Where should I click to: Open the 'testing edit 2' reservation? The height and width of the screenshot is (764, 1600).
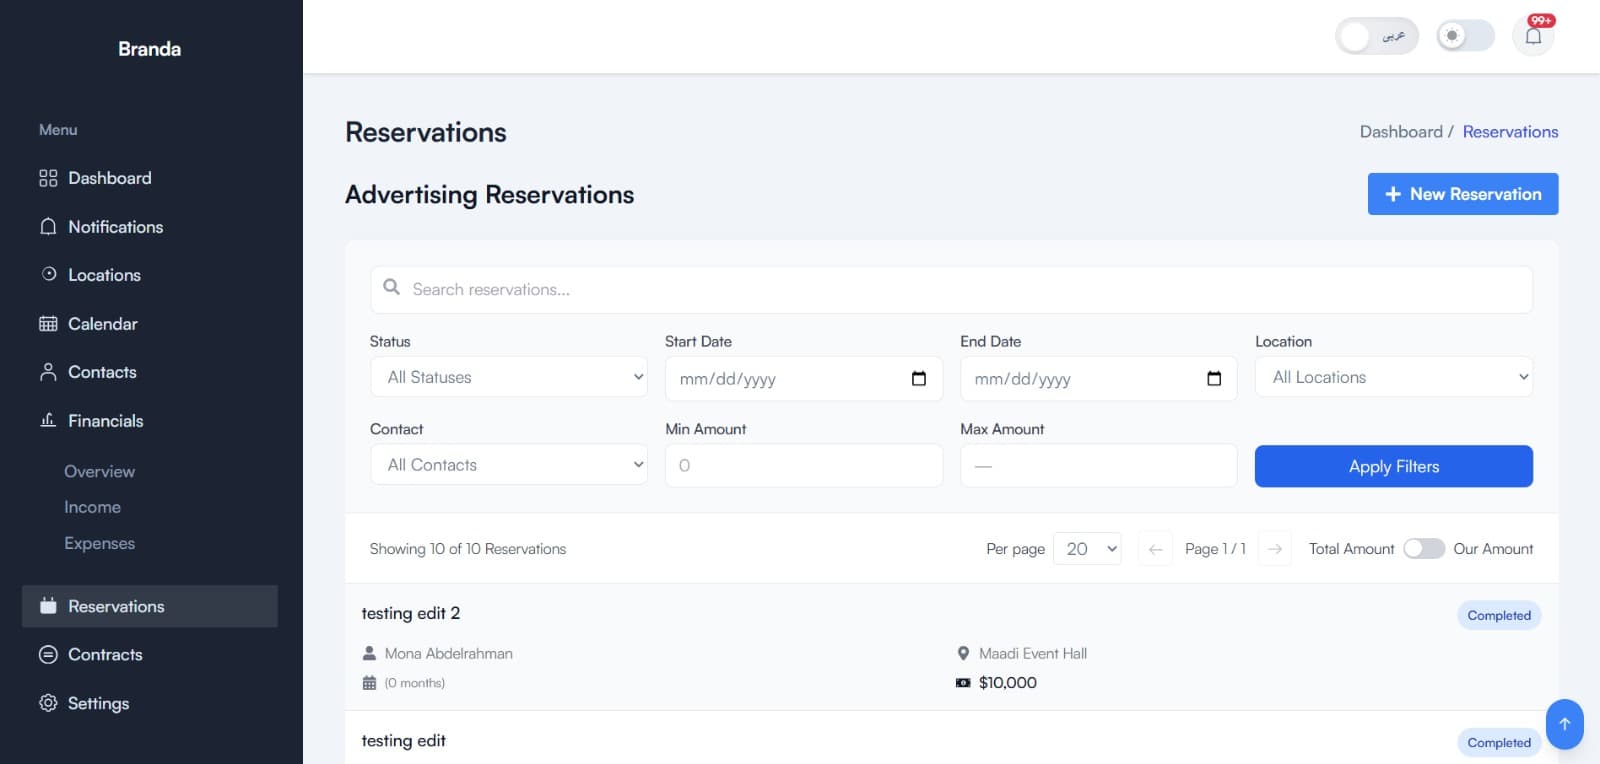(411, 613)
